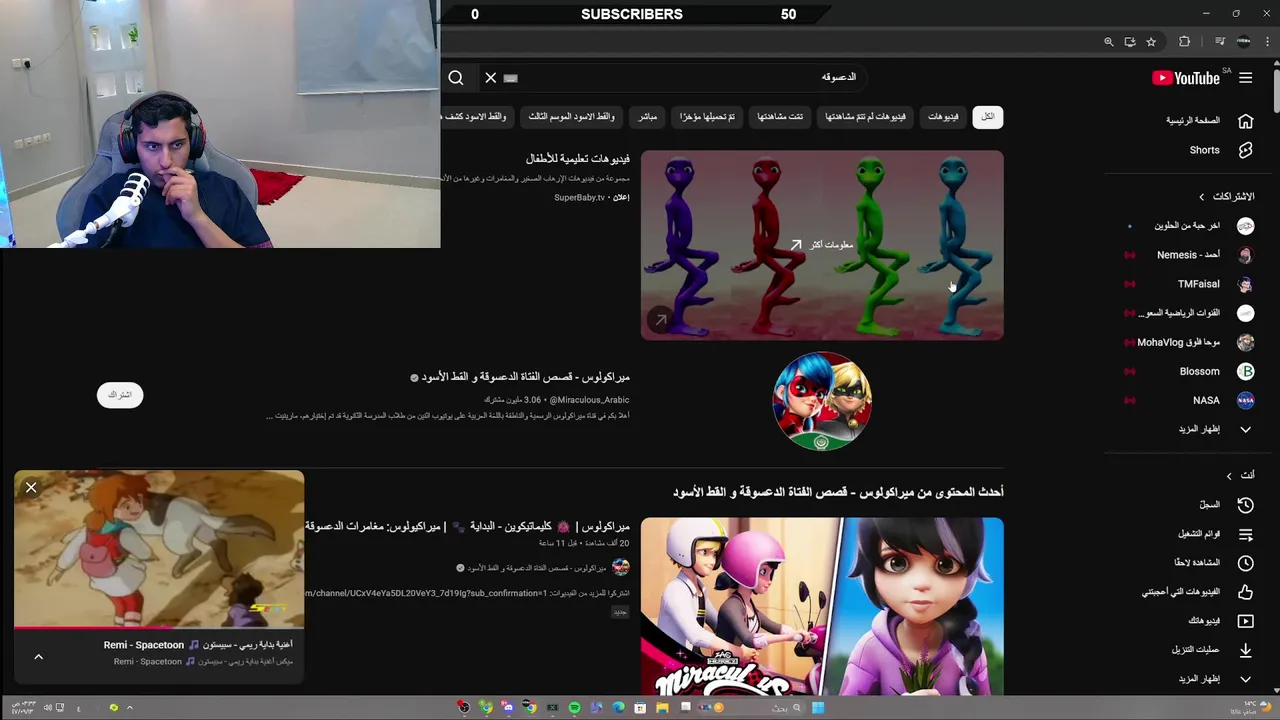Select the تمت مشاهدتها filter chip
1280x720 pixels.
tap(782, 117)
